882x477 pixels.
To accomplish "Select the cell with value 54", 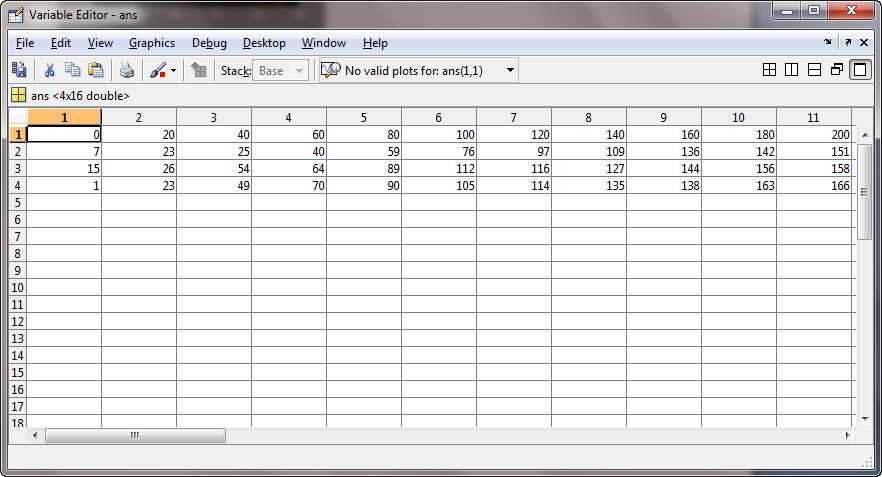I will tap(214, 168).
